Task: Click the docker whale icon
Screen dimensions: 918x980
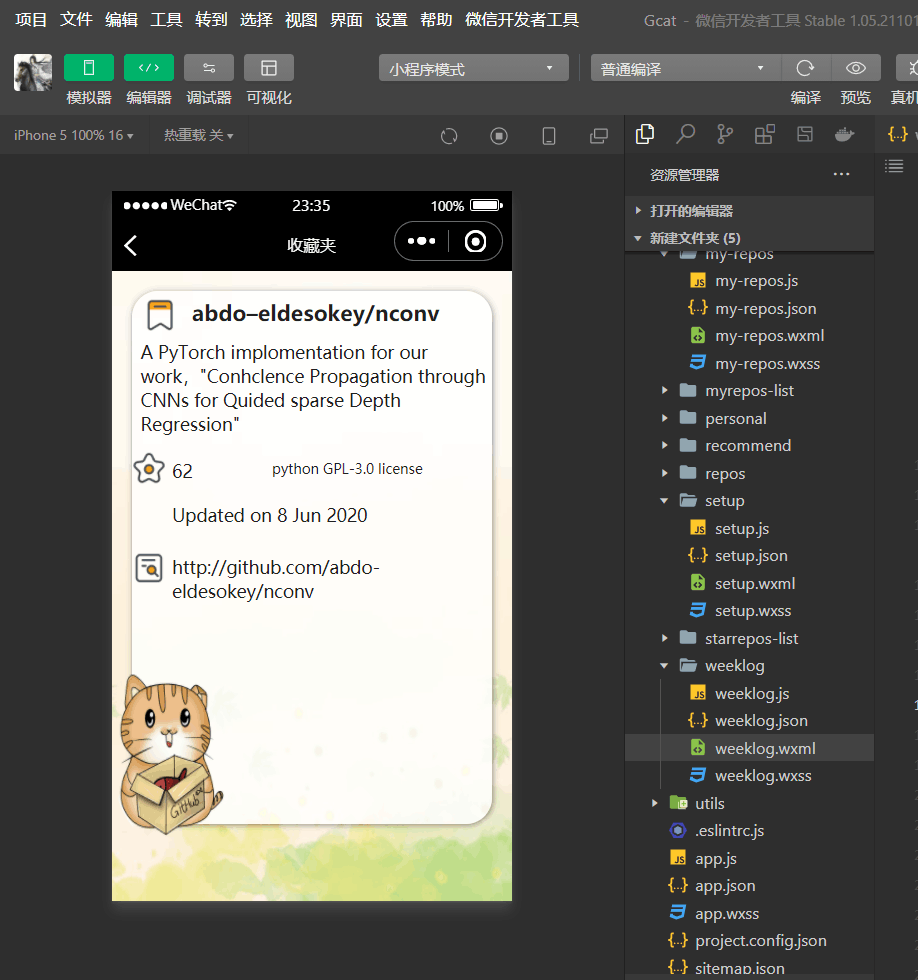Action: (x=844, y=134)
